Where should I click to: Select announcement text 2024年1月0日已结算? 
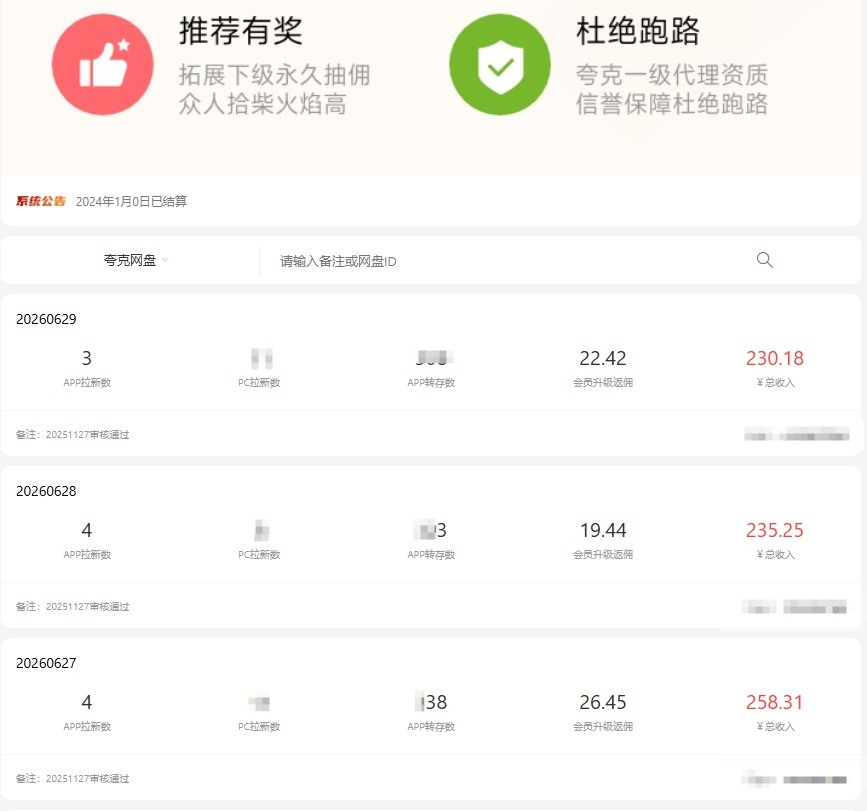point(132,202)
